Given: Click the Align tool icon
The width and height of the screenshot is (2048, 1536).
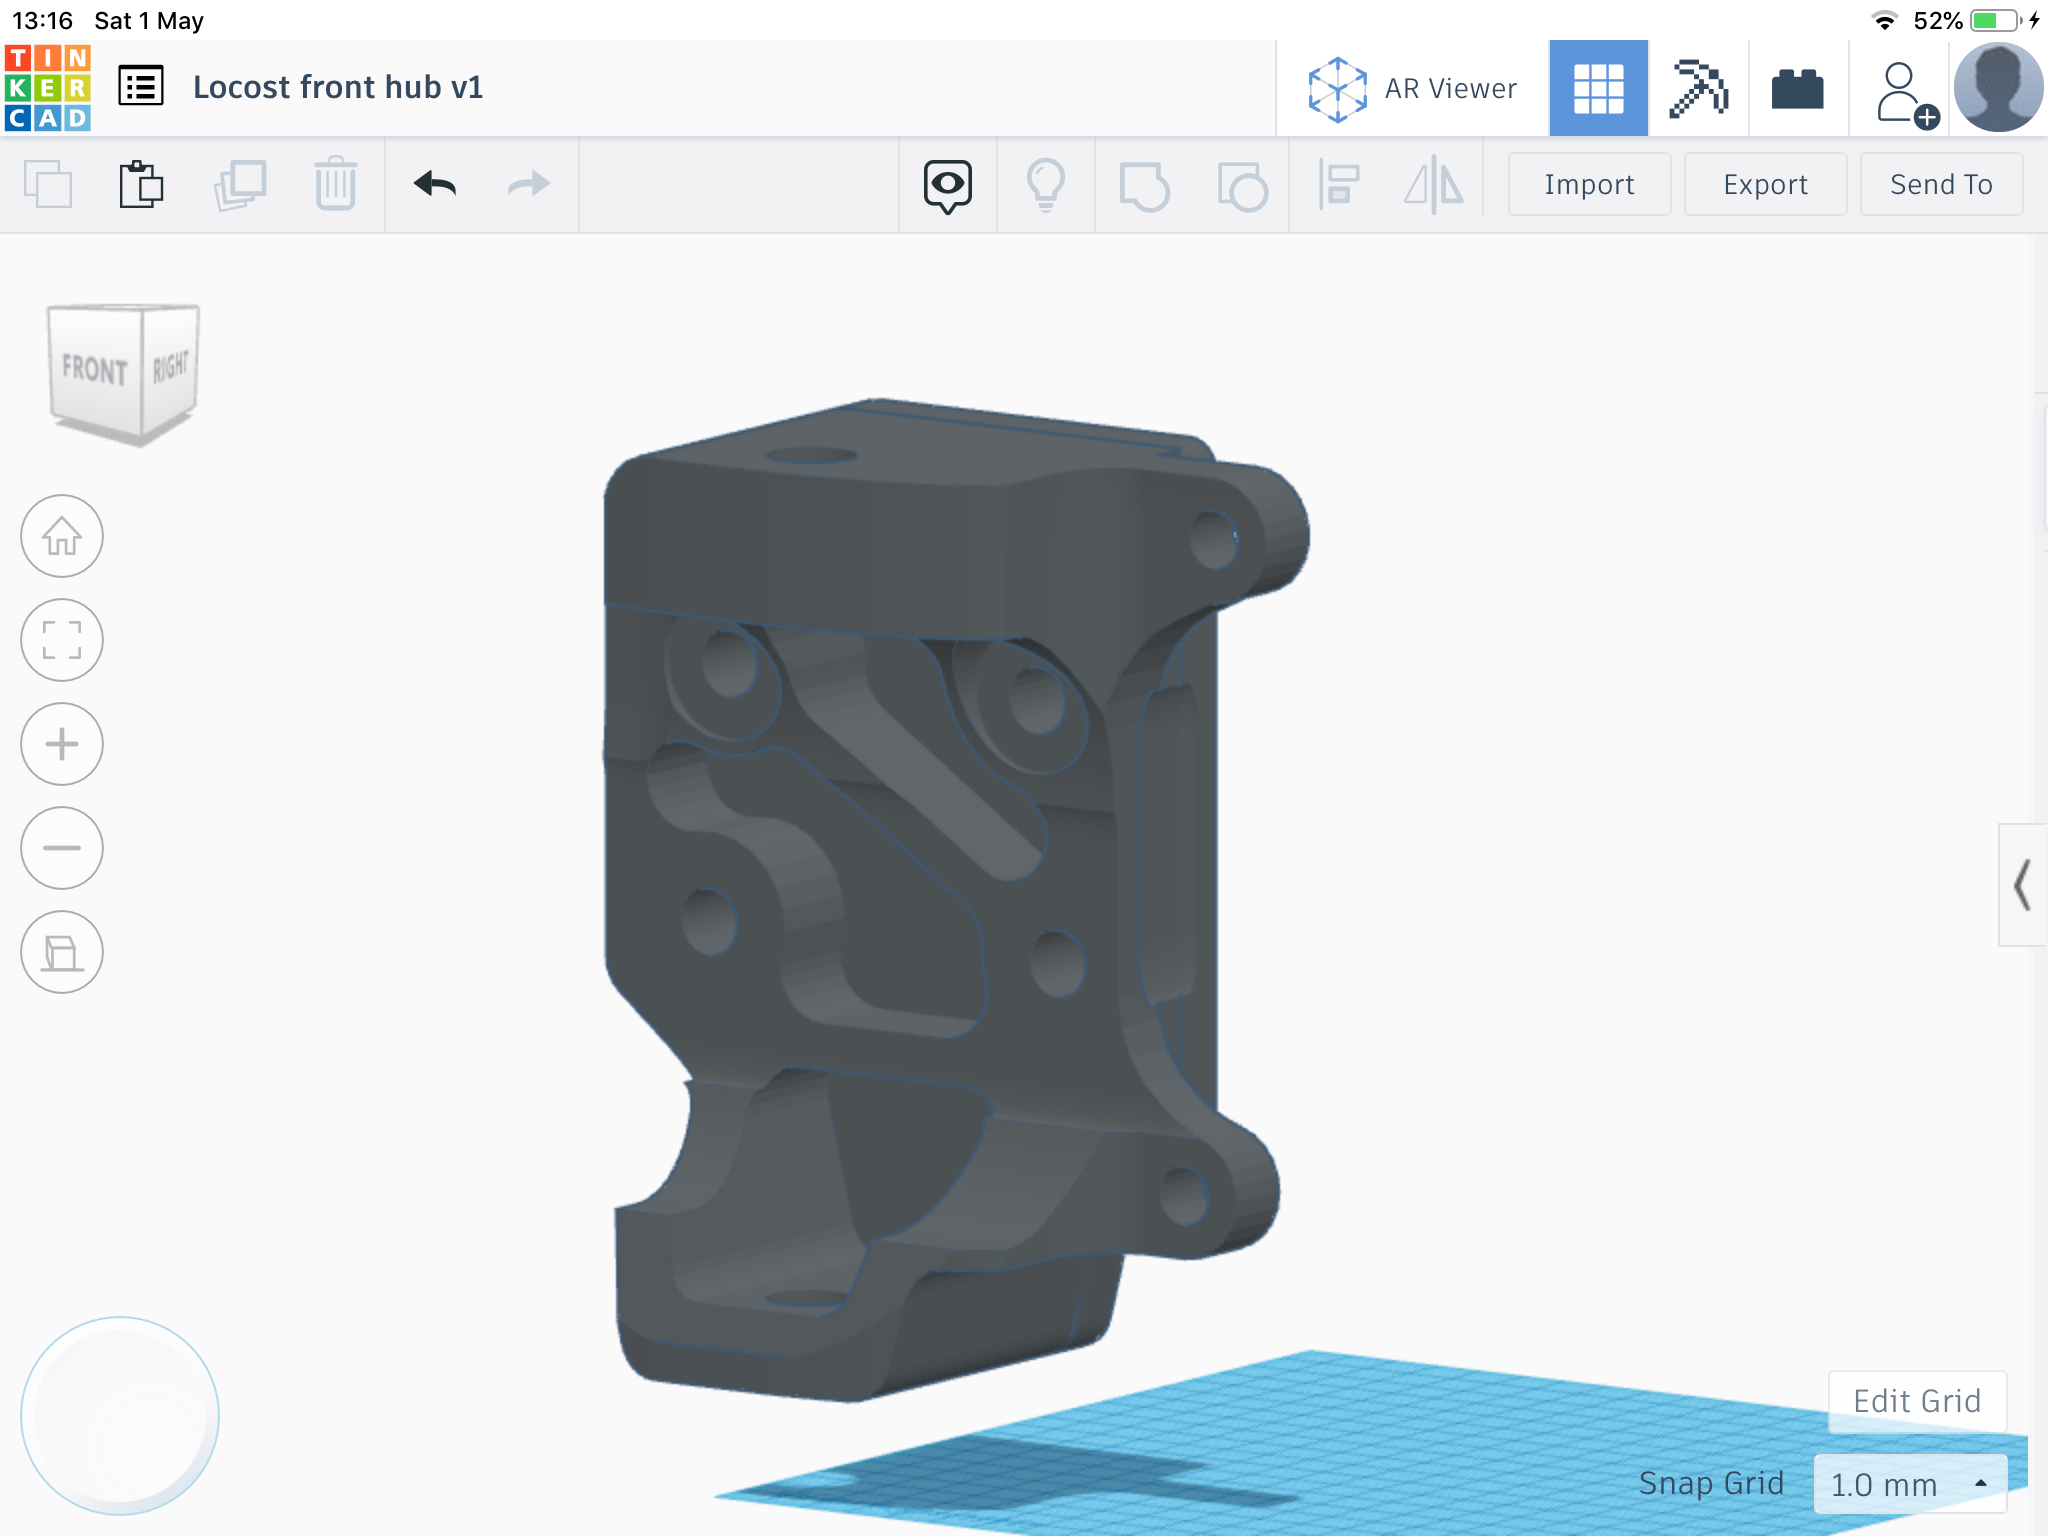Looking at the screenshot, I should point(1338,185).
